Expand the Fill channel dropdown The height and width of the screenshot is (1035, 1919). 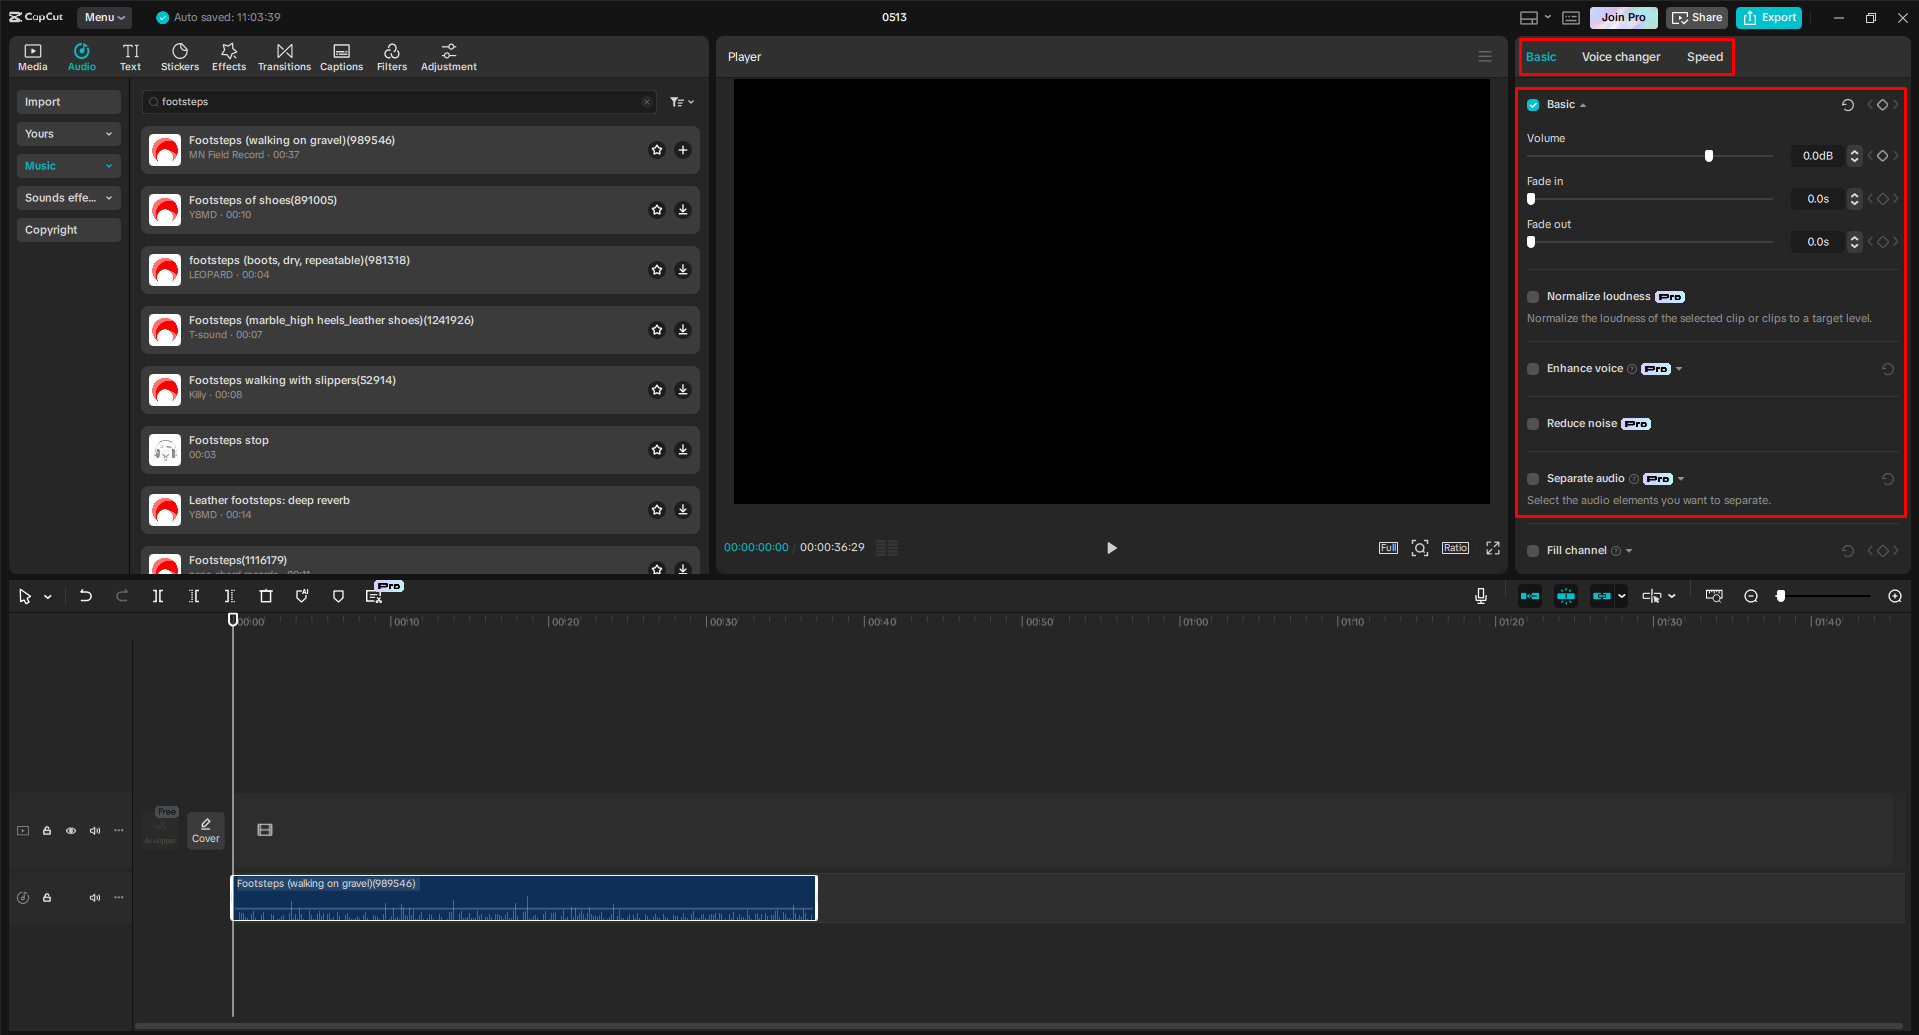1627,550
